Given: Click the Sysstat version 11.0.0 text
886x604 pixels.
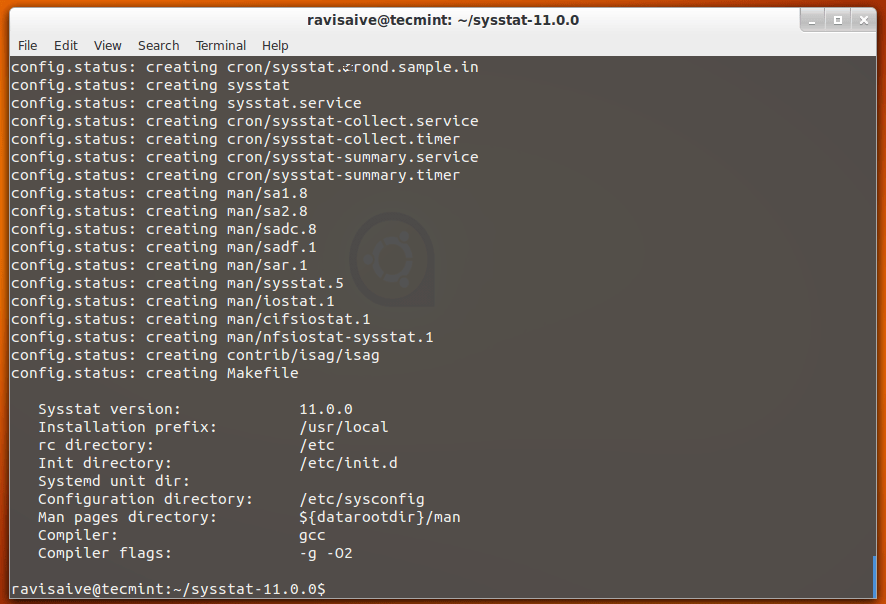Looking at the screenshot, I should (x=324, y=408).
